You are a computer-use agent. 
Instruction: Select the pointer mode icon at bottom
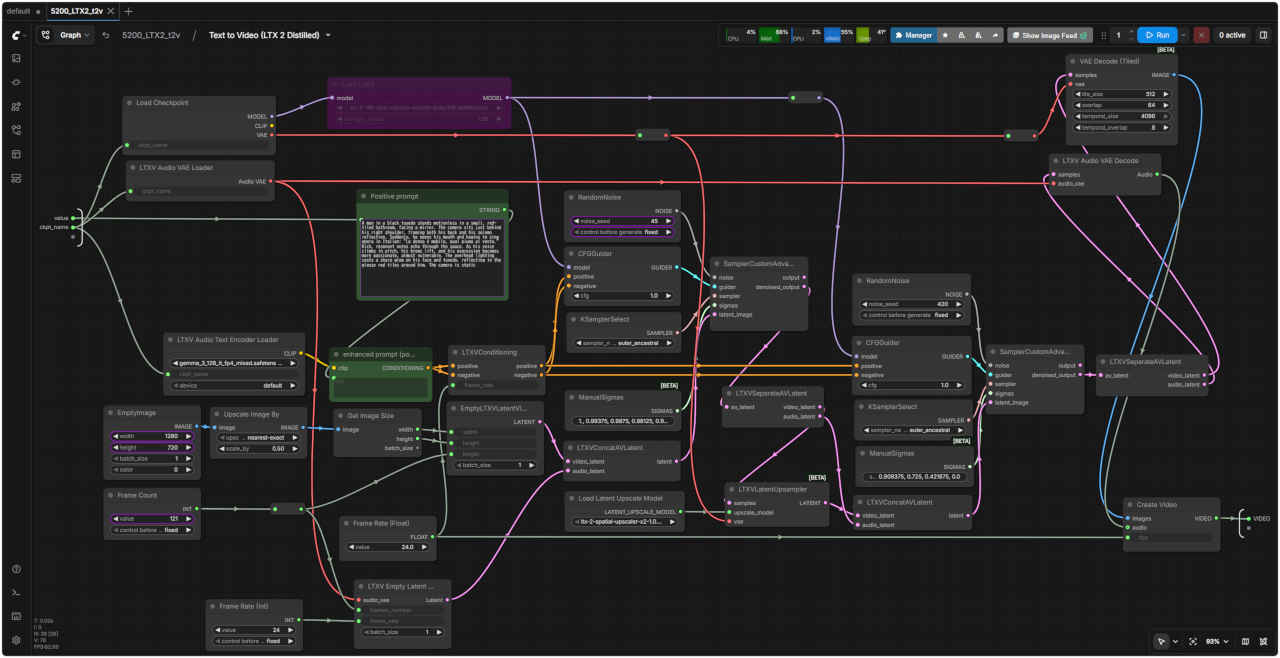1161,641
